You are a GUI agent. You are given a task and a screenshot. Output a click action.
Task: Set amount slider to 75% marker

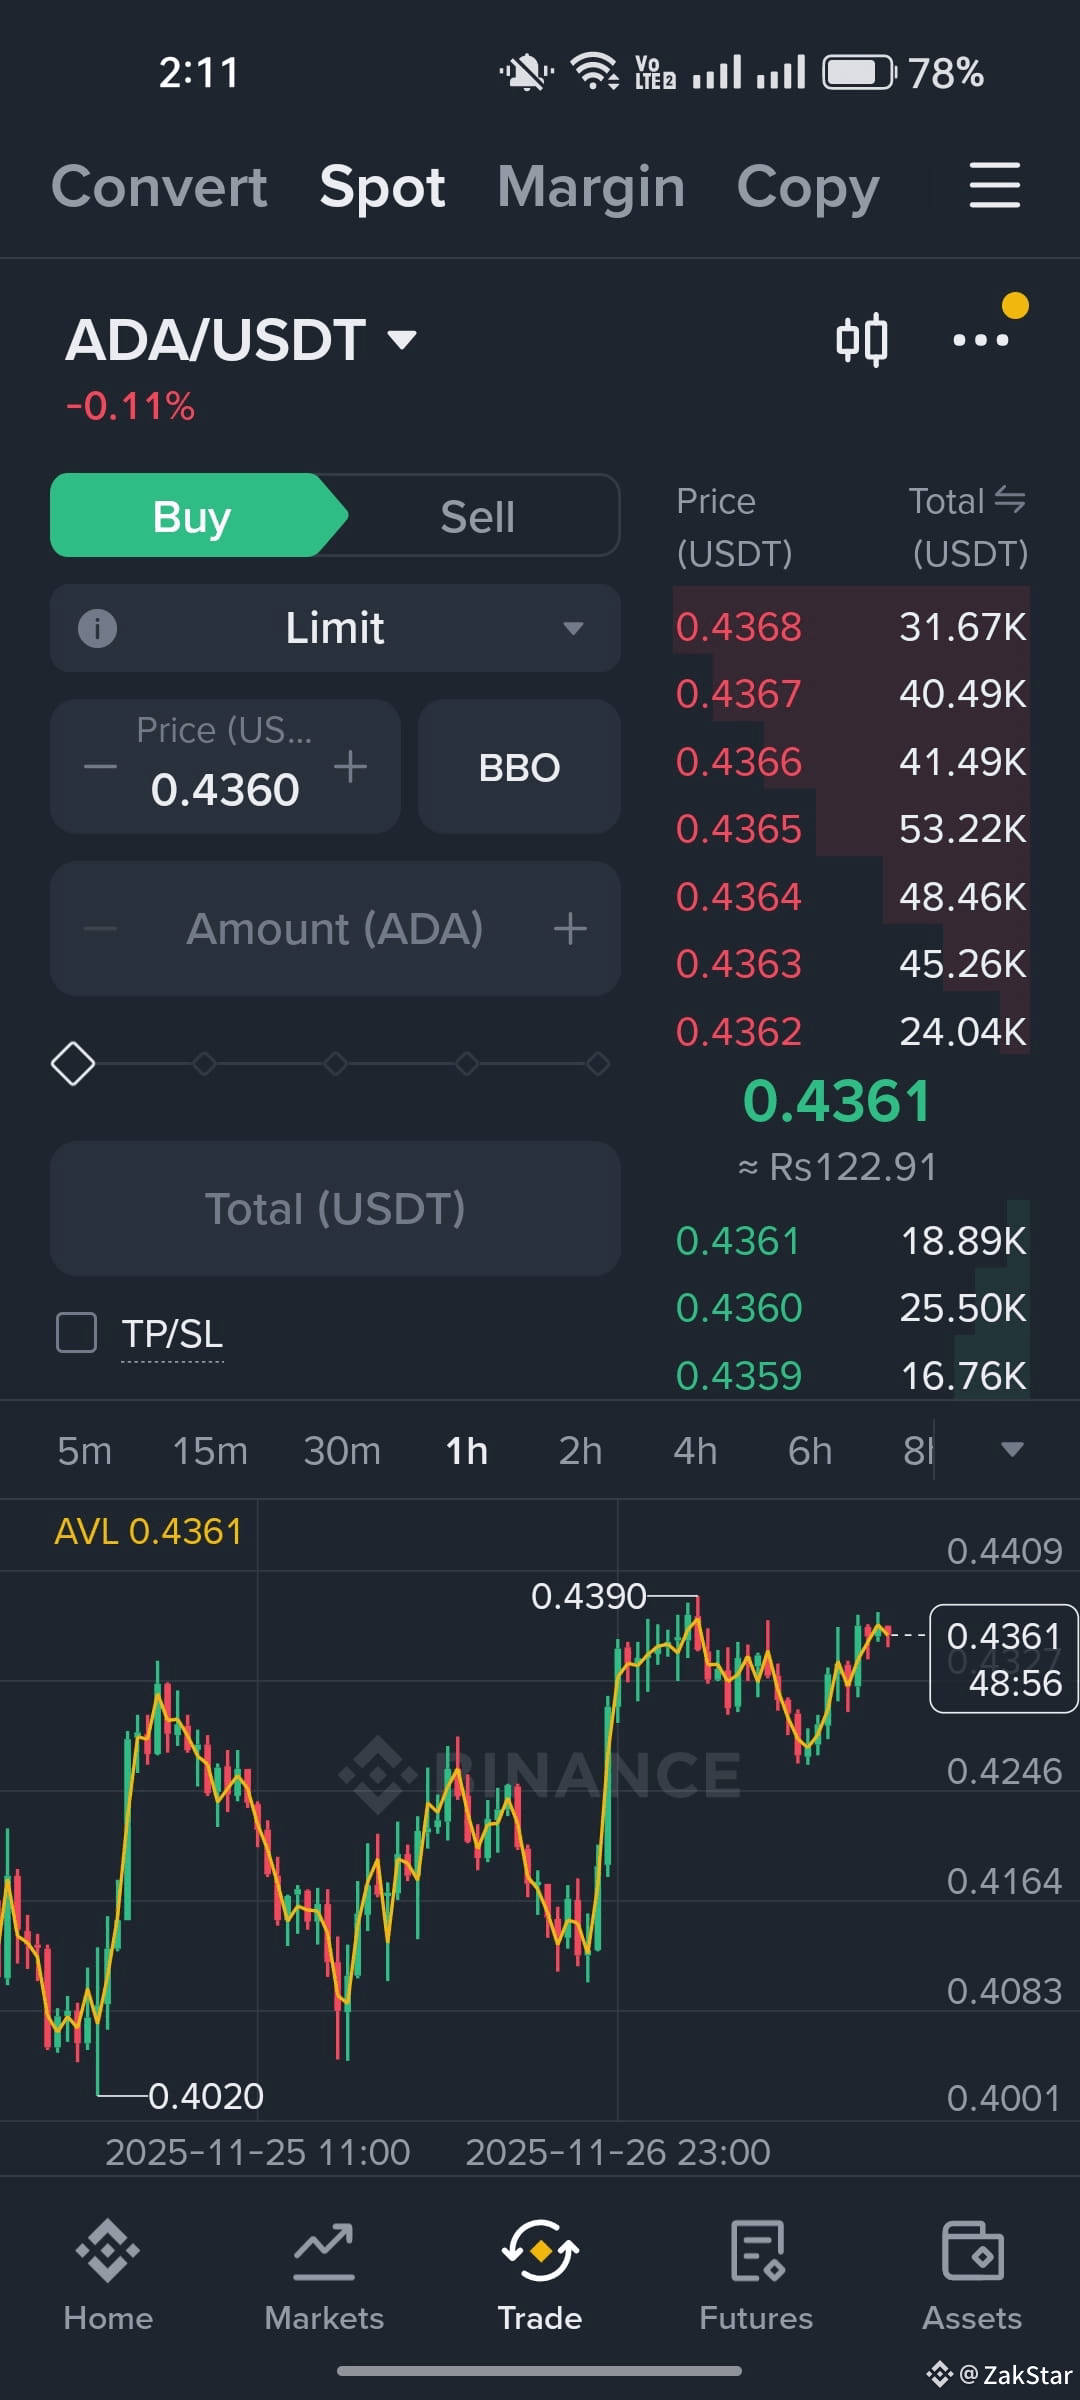[x=466, y=1063]
